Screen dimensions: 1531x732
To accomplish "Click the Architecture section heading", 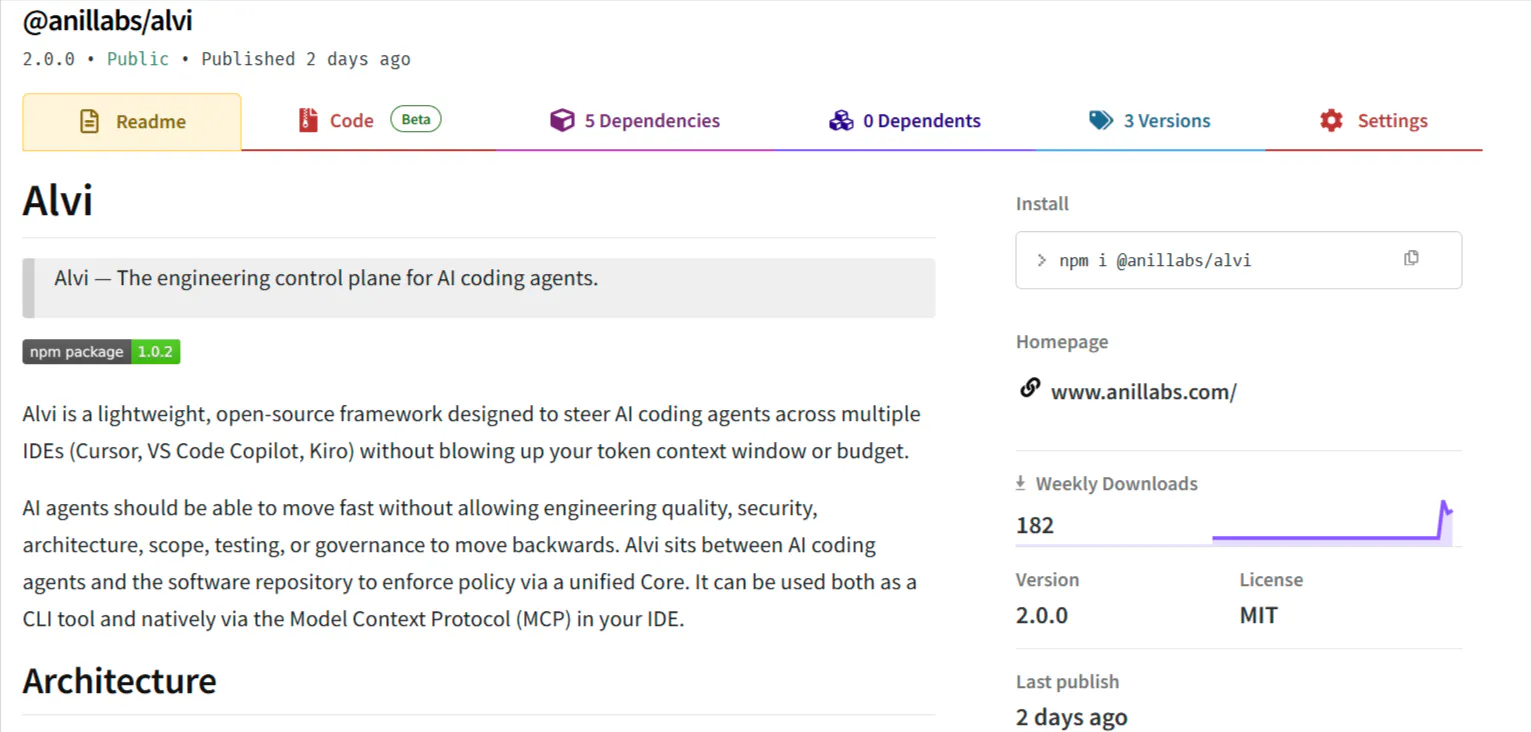I will click(120, 681).
